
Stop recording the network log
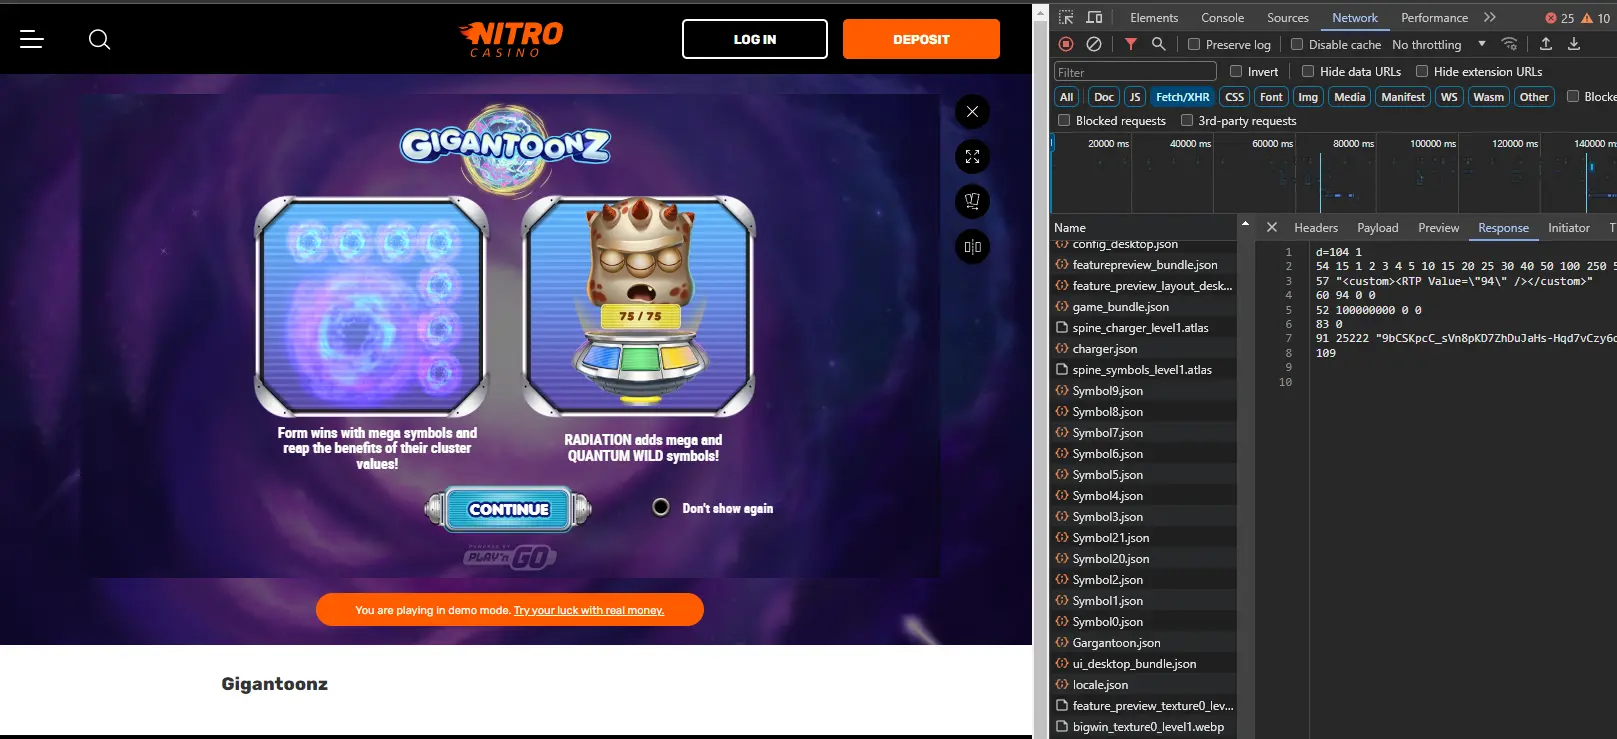point(1066,44)
